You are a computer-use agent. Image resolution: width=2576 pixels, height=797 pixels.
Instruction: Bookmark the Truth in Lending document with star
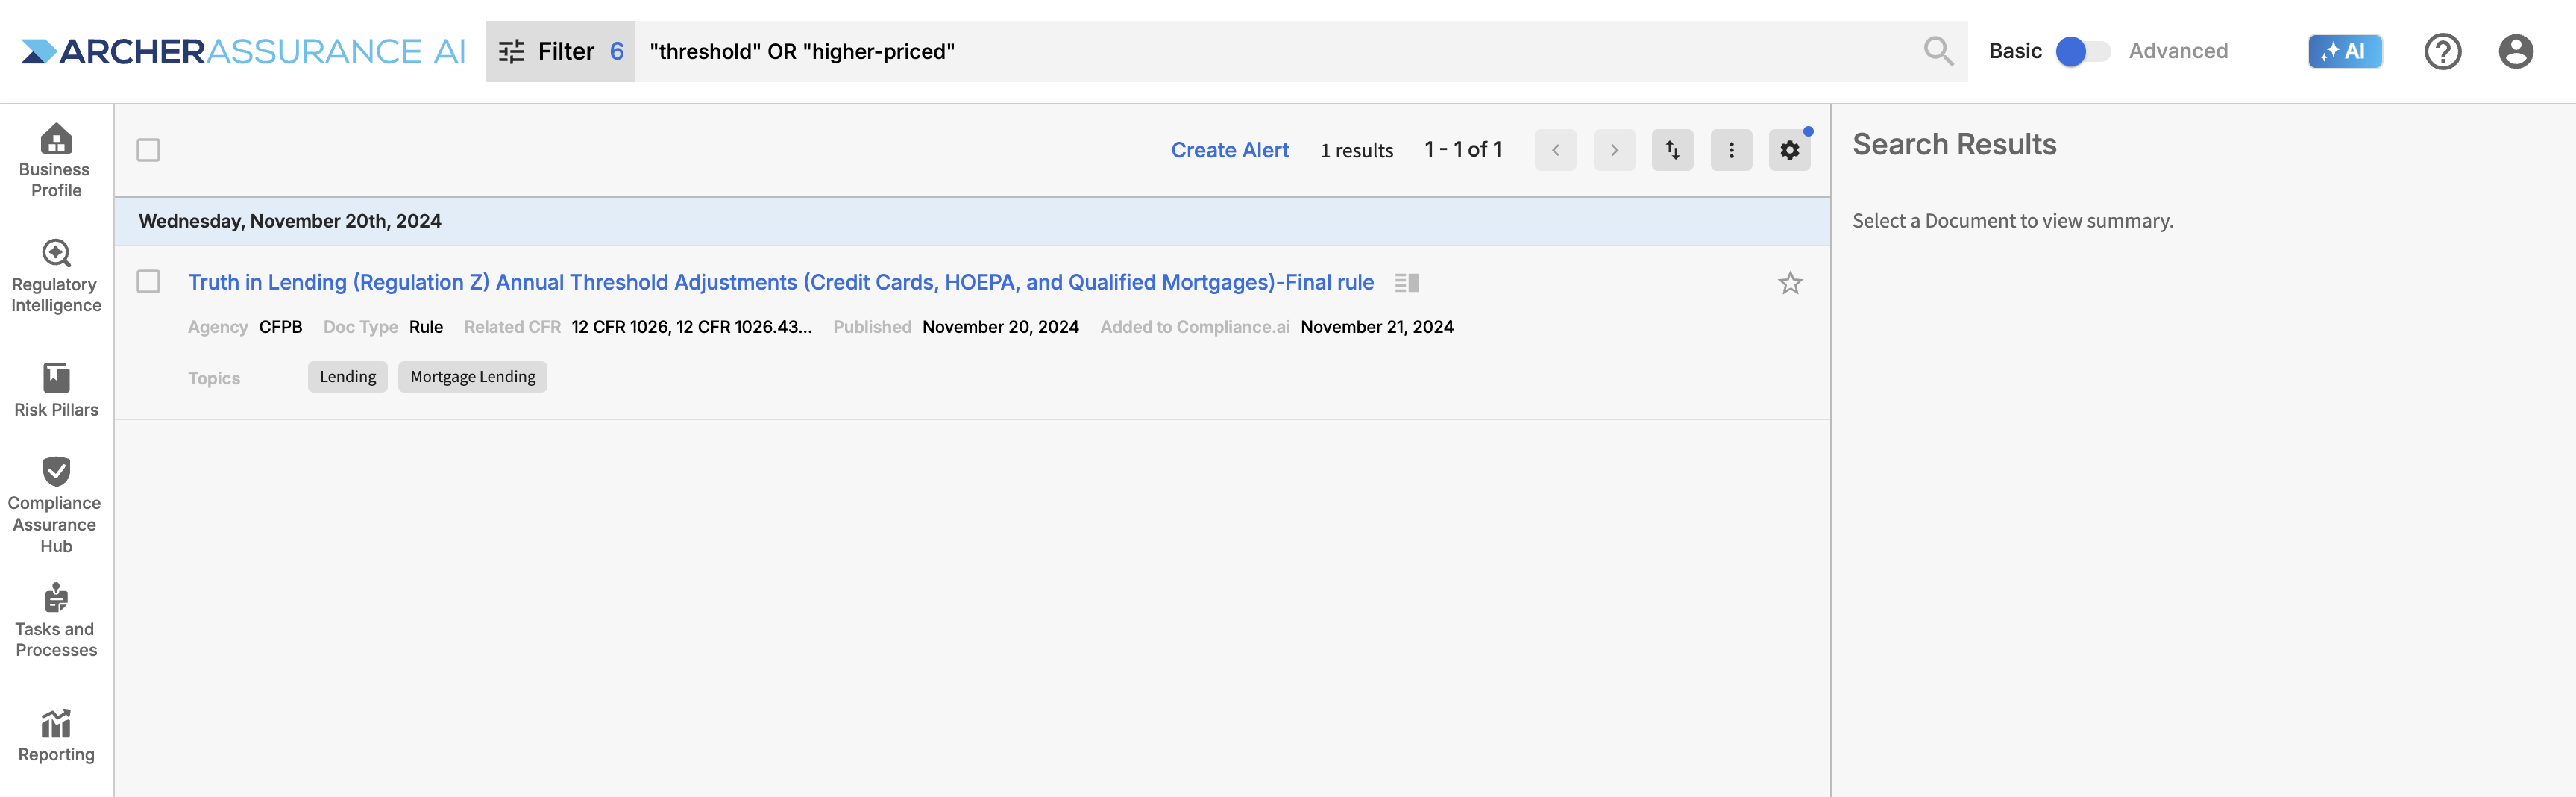click(1790, 283)
